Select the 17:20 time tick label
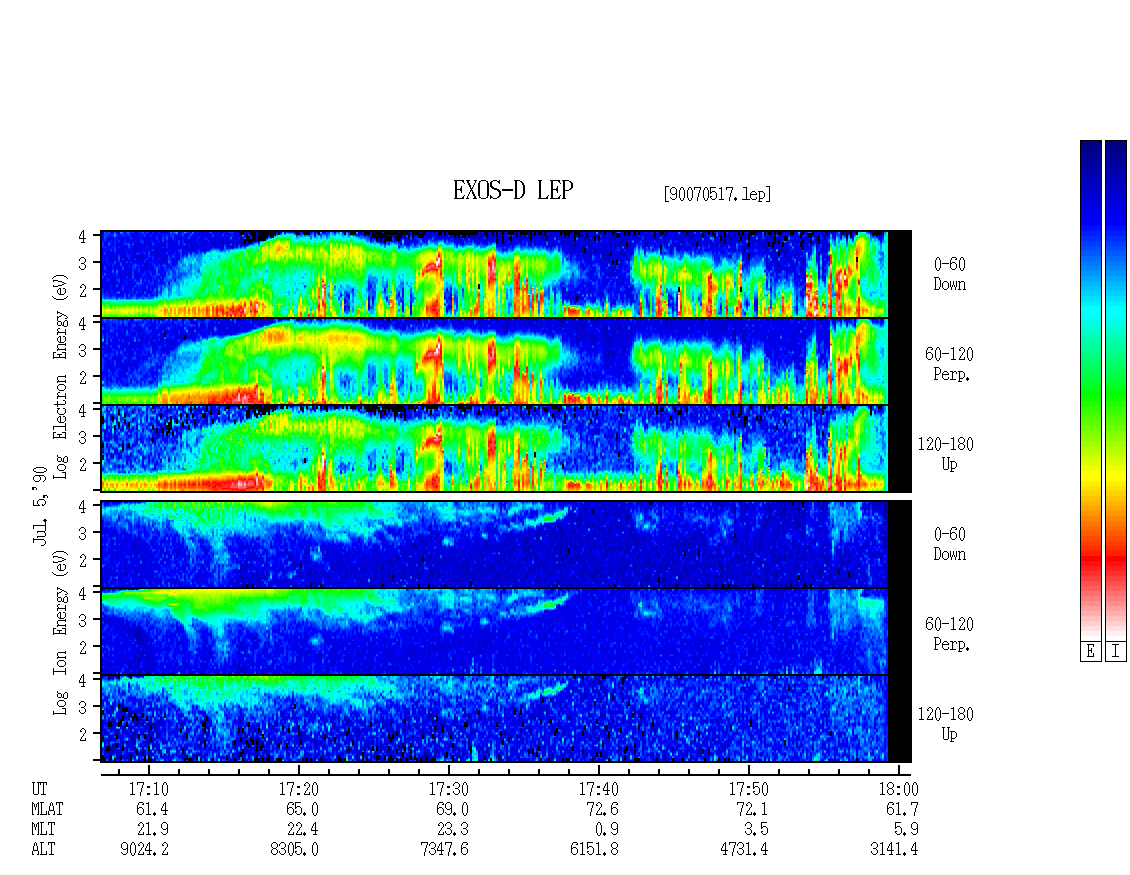 [x=298, y=789]
